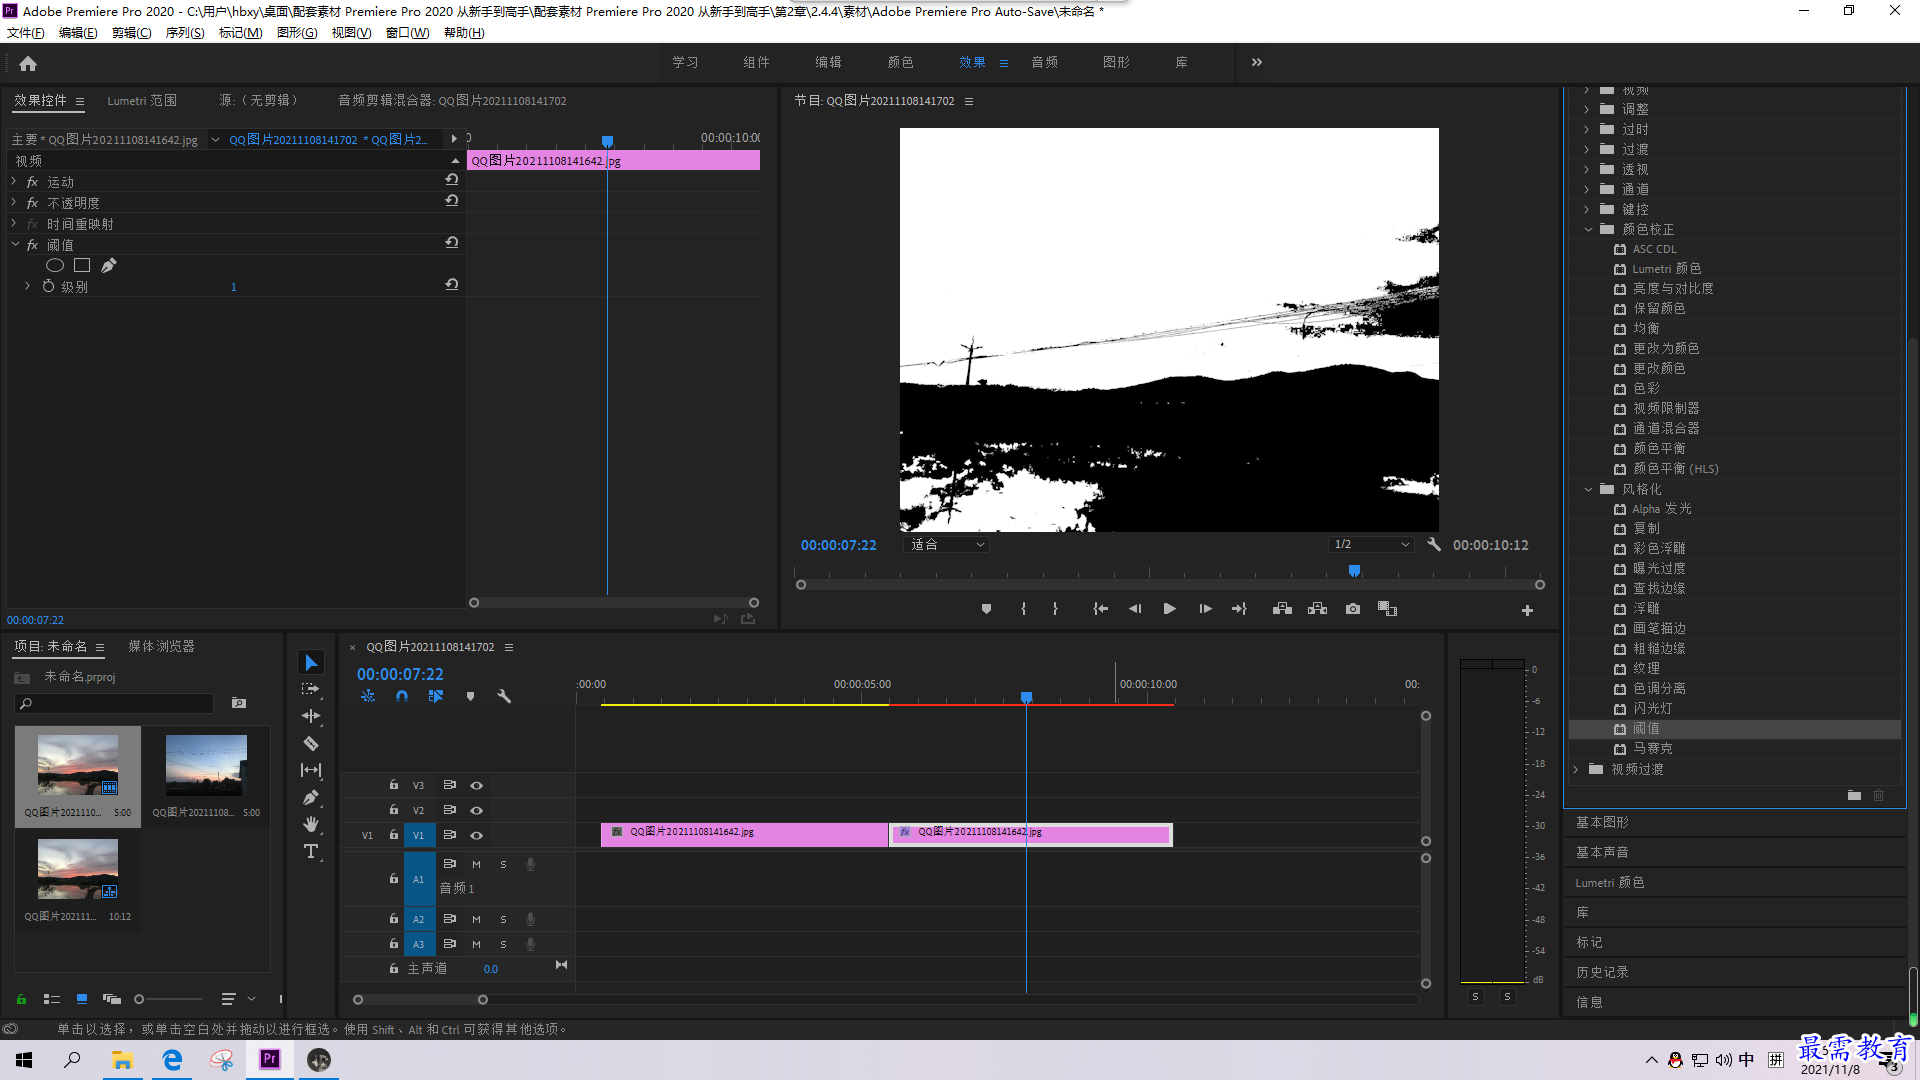The image size is (1920, 1080).
Task: Select the Pen tool in tools panel
Action: click(x=311, y=797)
